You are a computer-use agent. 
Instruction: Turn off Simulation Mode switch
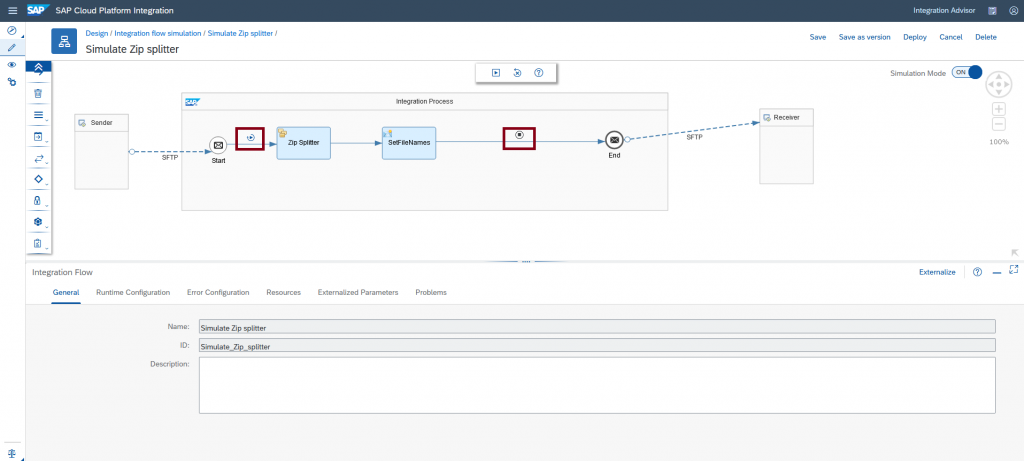click(967, 72)
